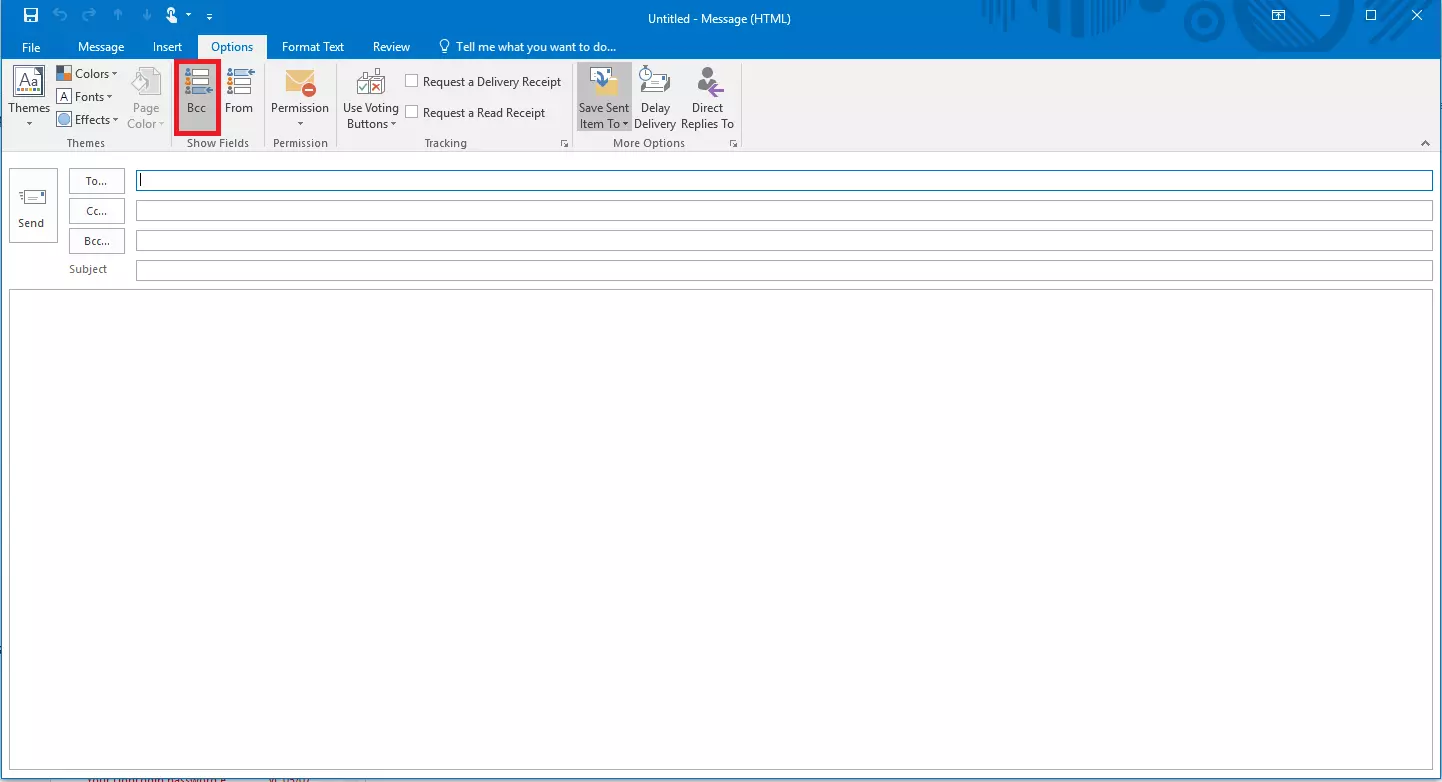Open the Use Voting Buttons dropdown

coord(370,97)
